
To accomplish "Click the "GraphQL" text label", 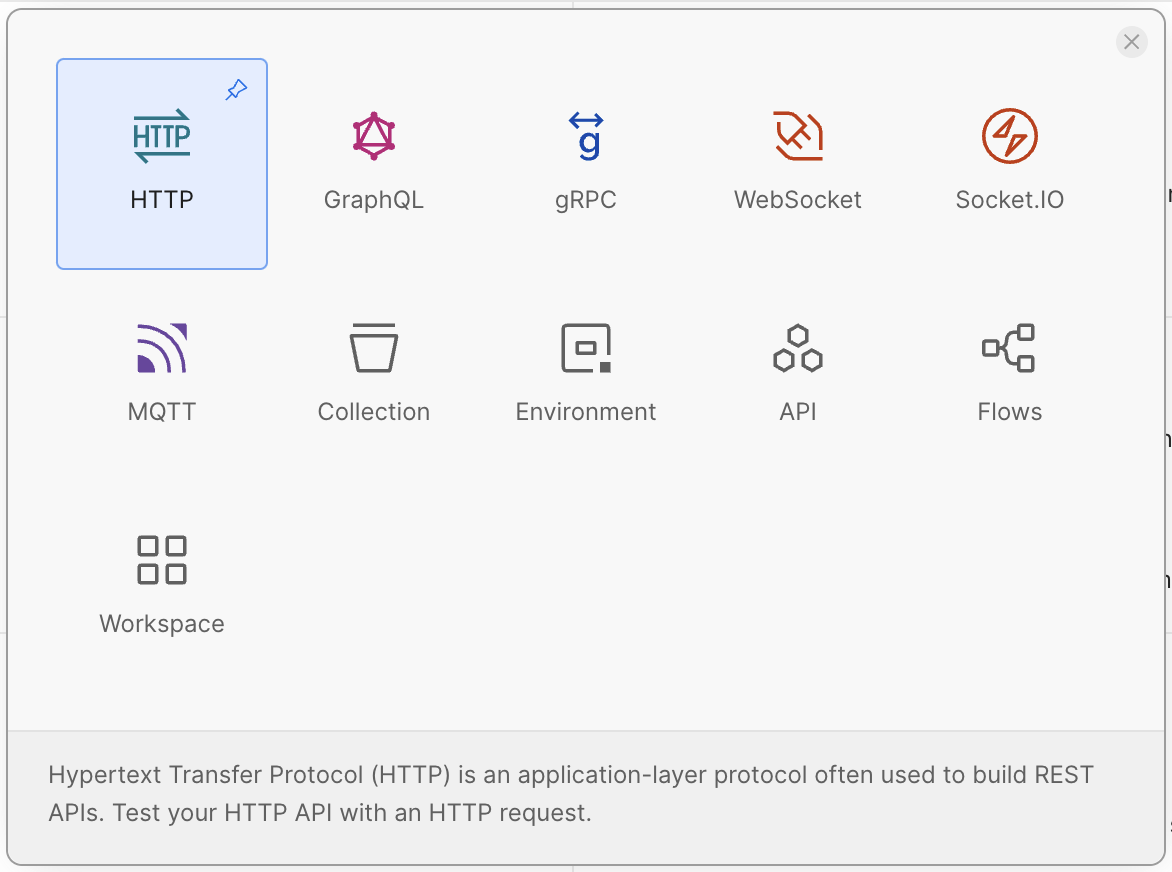I will 374,200.
